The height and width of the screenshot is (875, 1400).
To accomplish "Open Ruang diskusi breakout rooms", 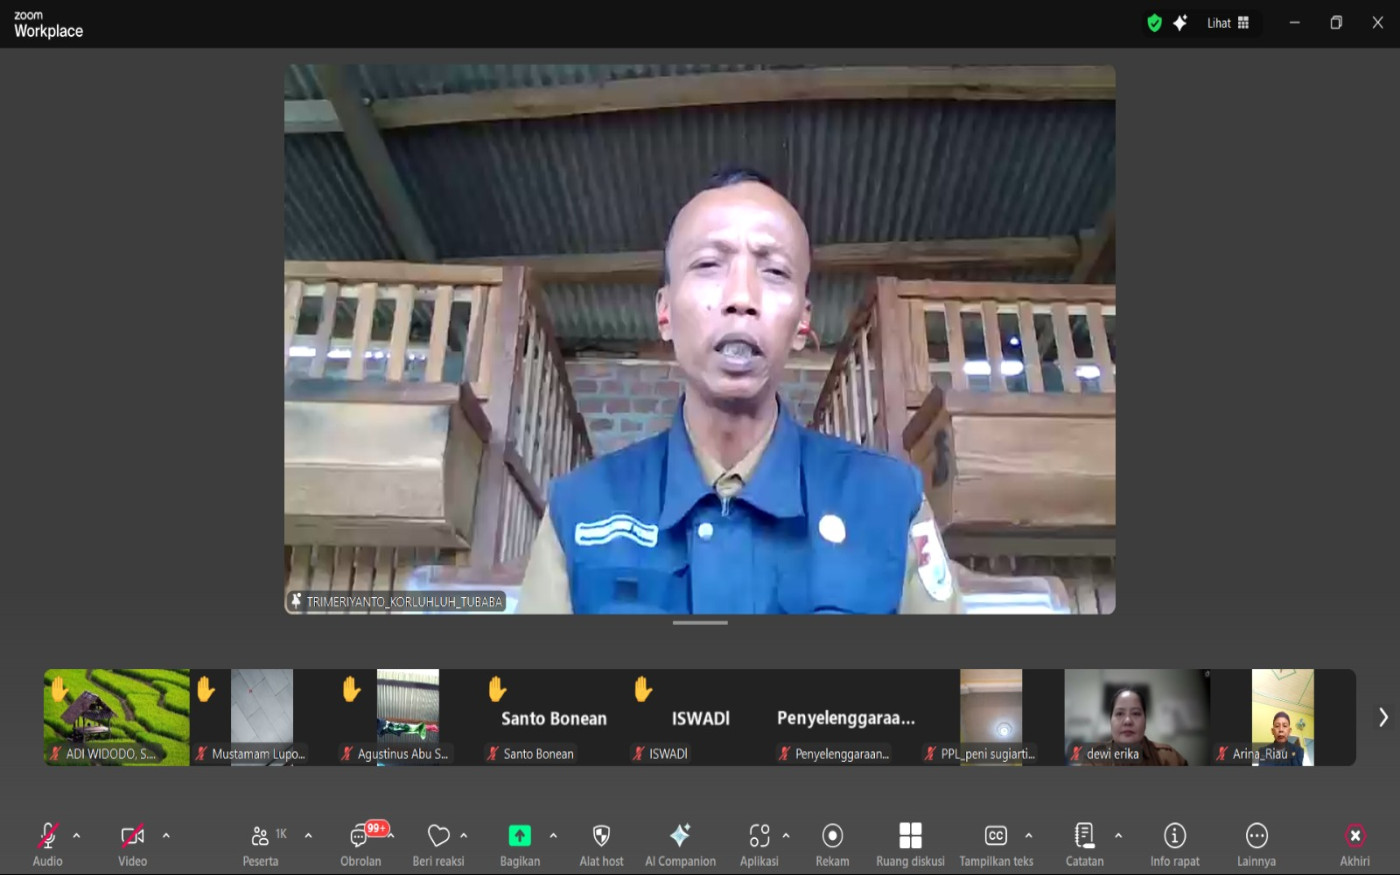I will coord(910,843).
